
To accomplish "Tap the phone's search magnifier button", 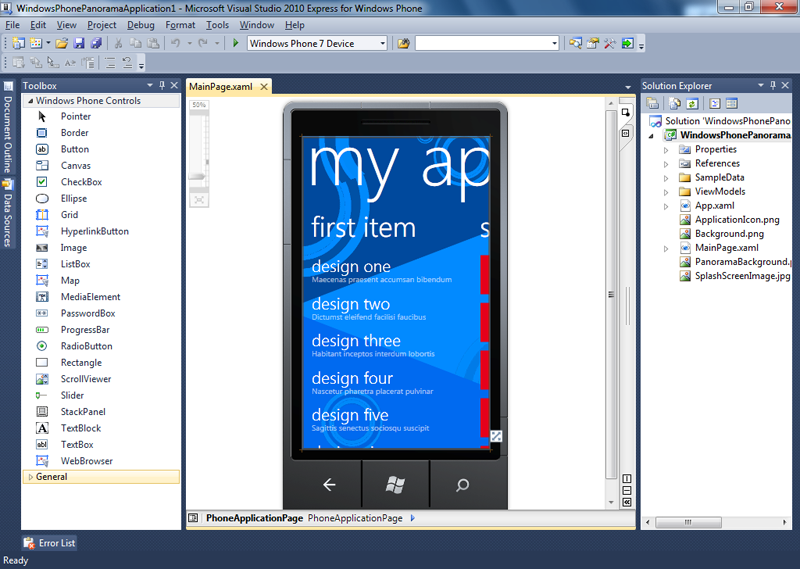I will (462, 485).
